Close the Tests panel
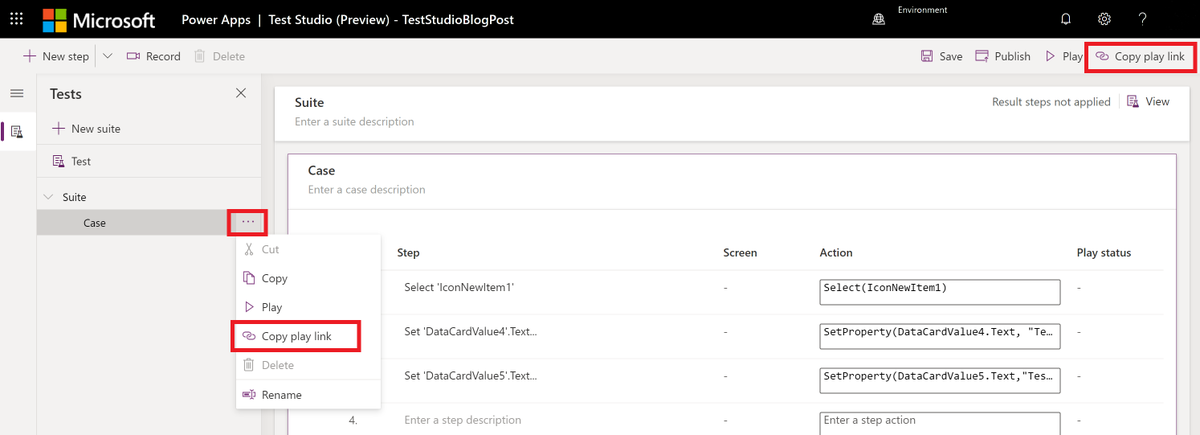 [240, 93]
